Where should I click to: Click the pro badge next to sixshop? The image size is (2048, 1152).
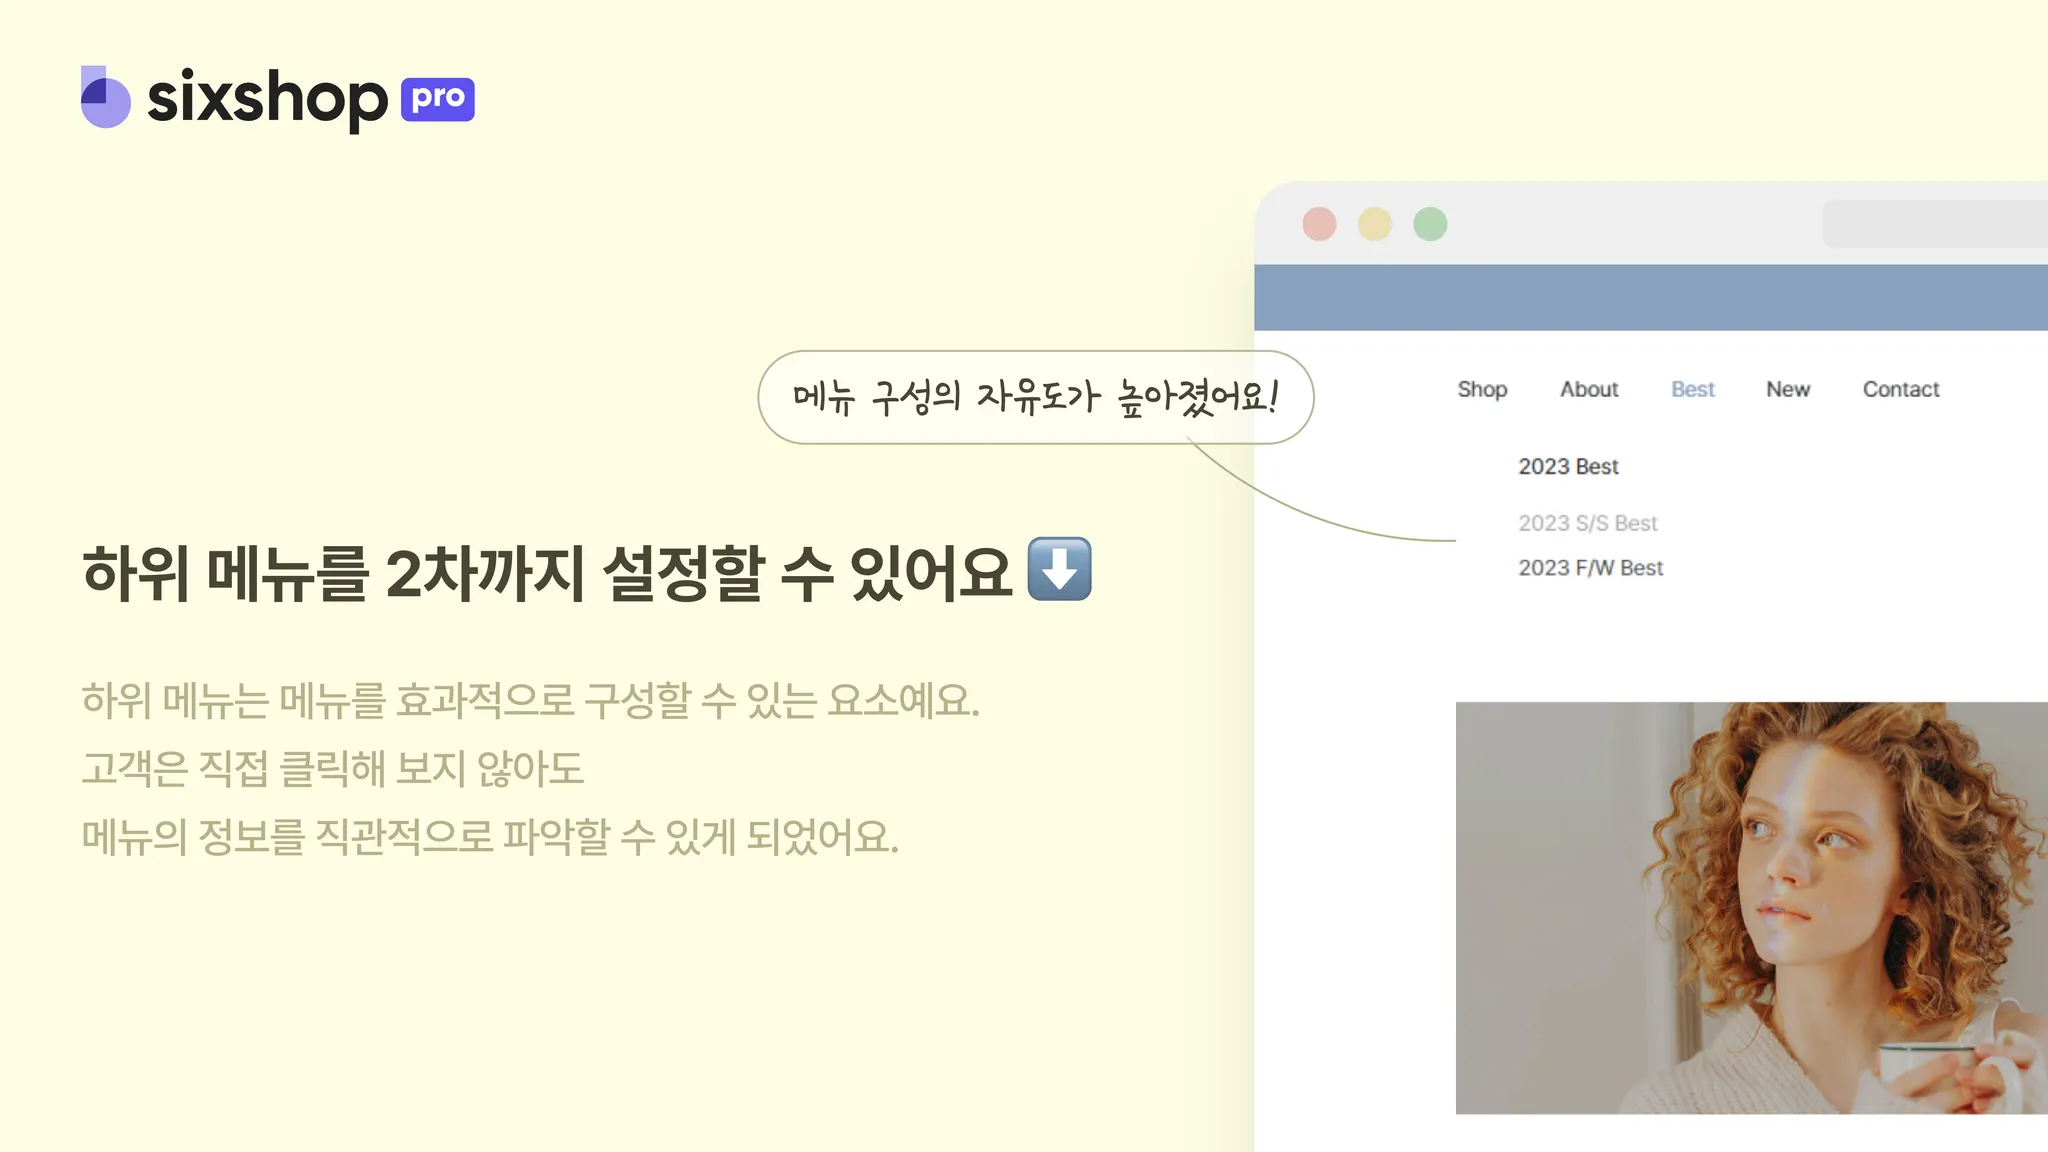pyautogui.click(x=438, y=99)
